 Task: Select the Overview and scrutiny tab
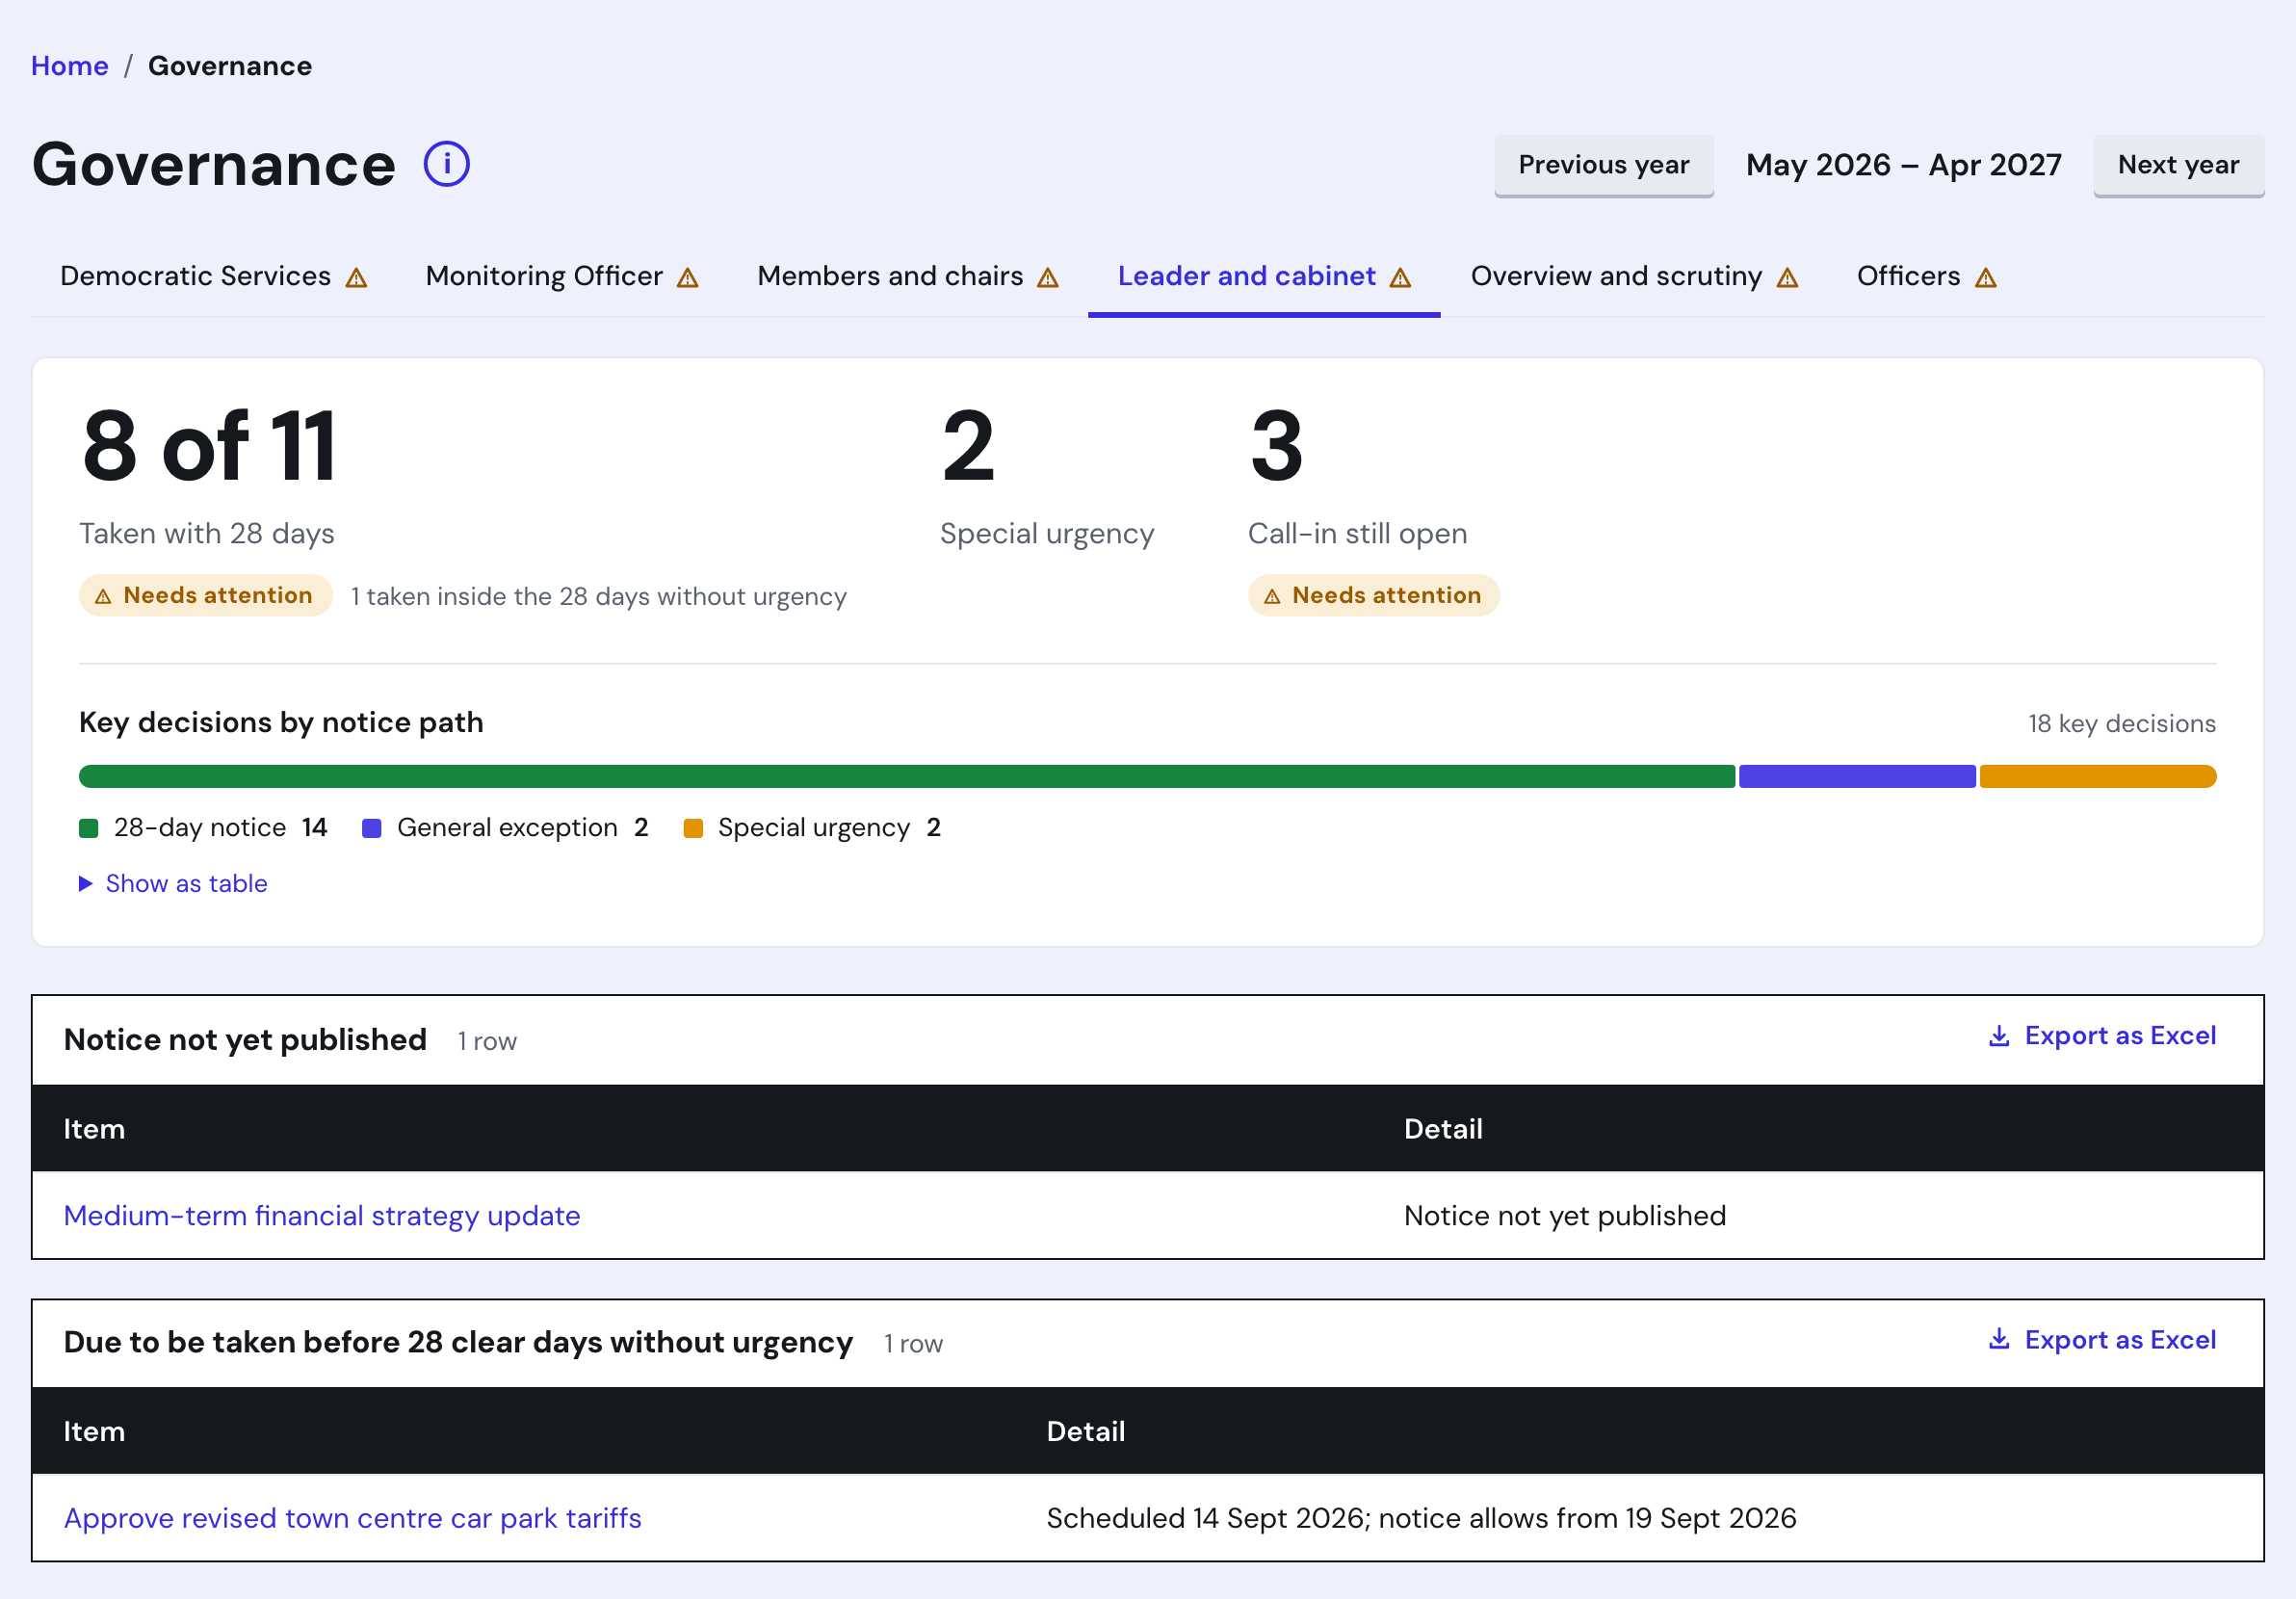click(x=1634, y=276)
